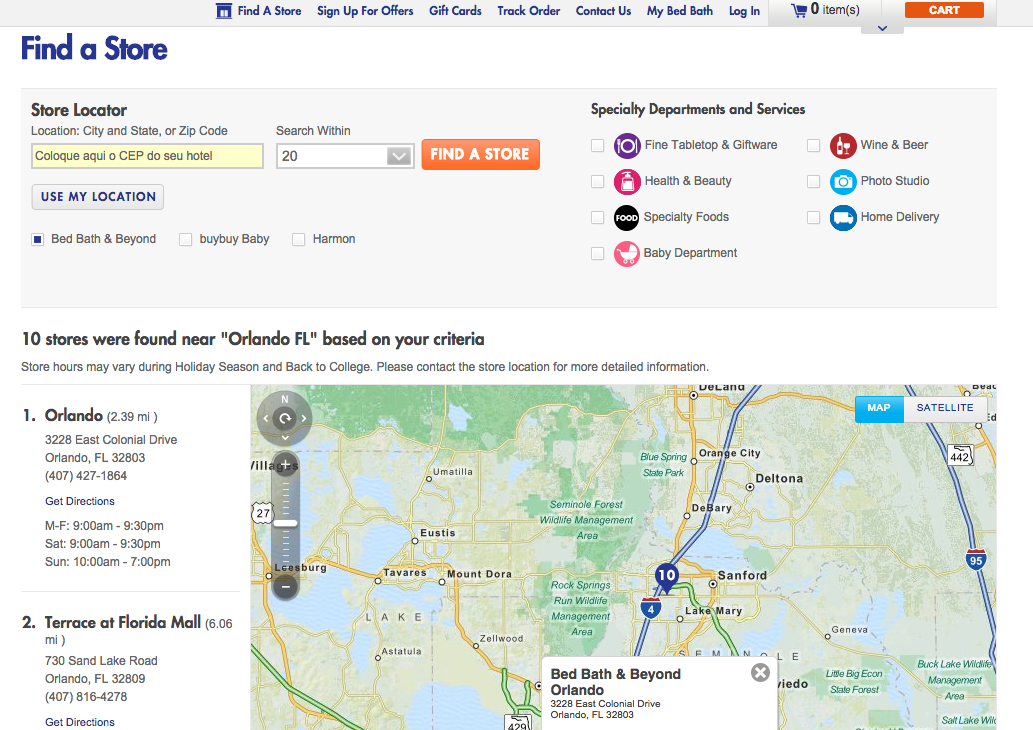Click the map zoom-in plus button
Viewport: 1033px width, 730px height.
[x=285, y=464]
